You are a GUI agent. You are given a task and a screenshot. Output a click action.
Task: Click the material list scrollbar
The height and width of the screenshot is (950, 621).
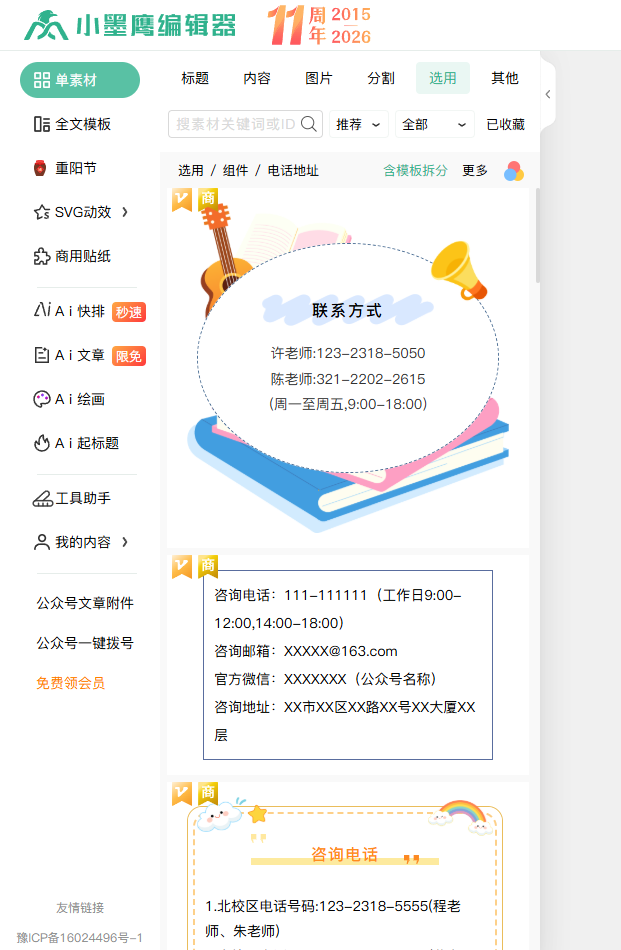click(x=537, y=236)
